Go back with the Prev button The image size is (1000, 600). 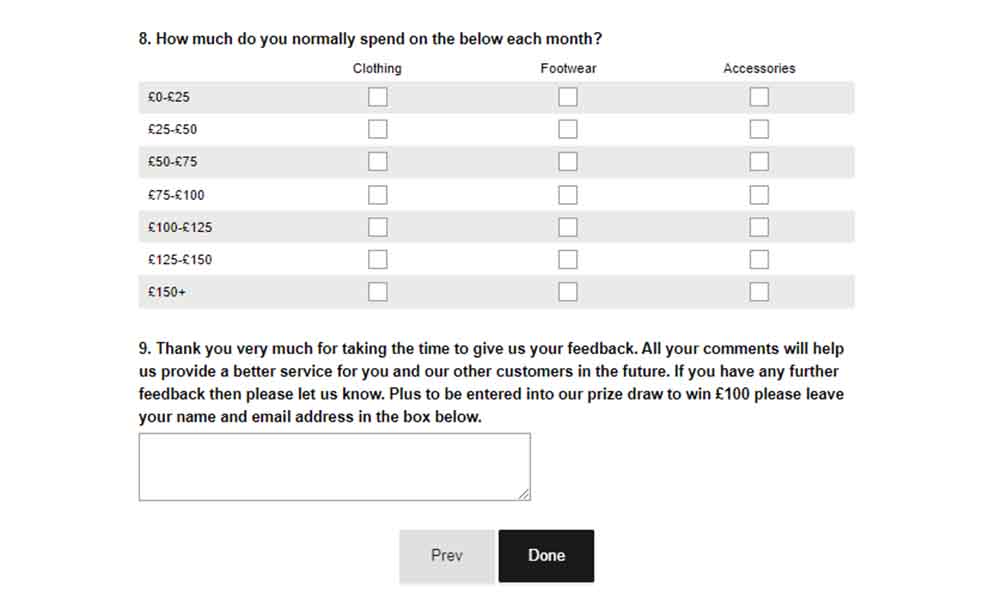447,556
